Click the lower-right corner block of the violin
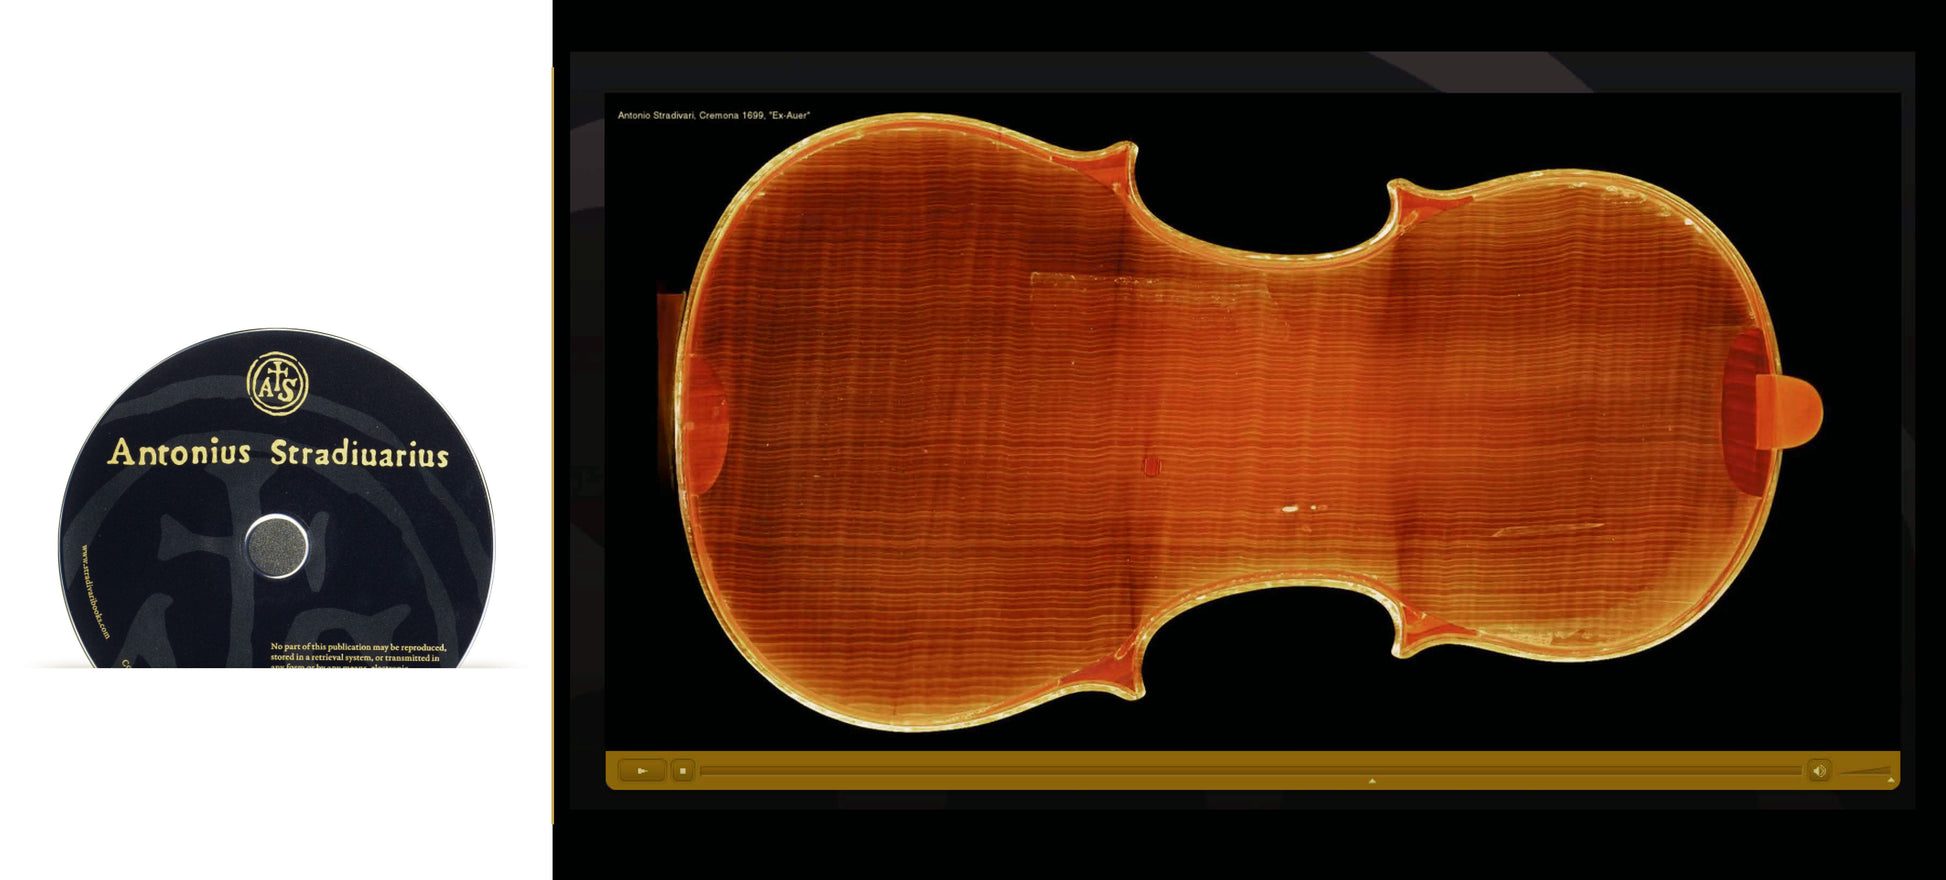1946x880 pixels. click(x=1425, y=628)
